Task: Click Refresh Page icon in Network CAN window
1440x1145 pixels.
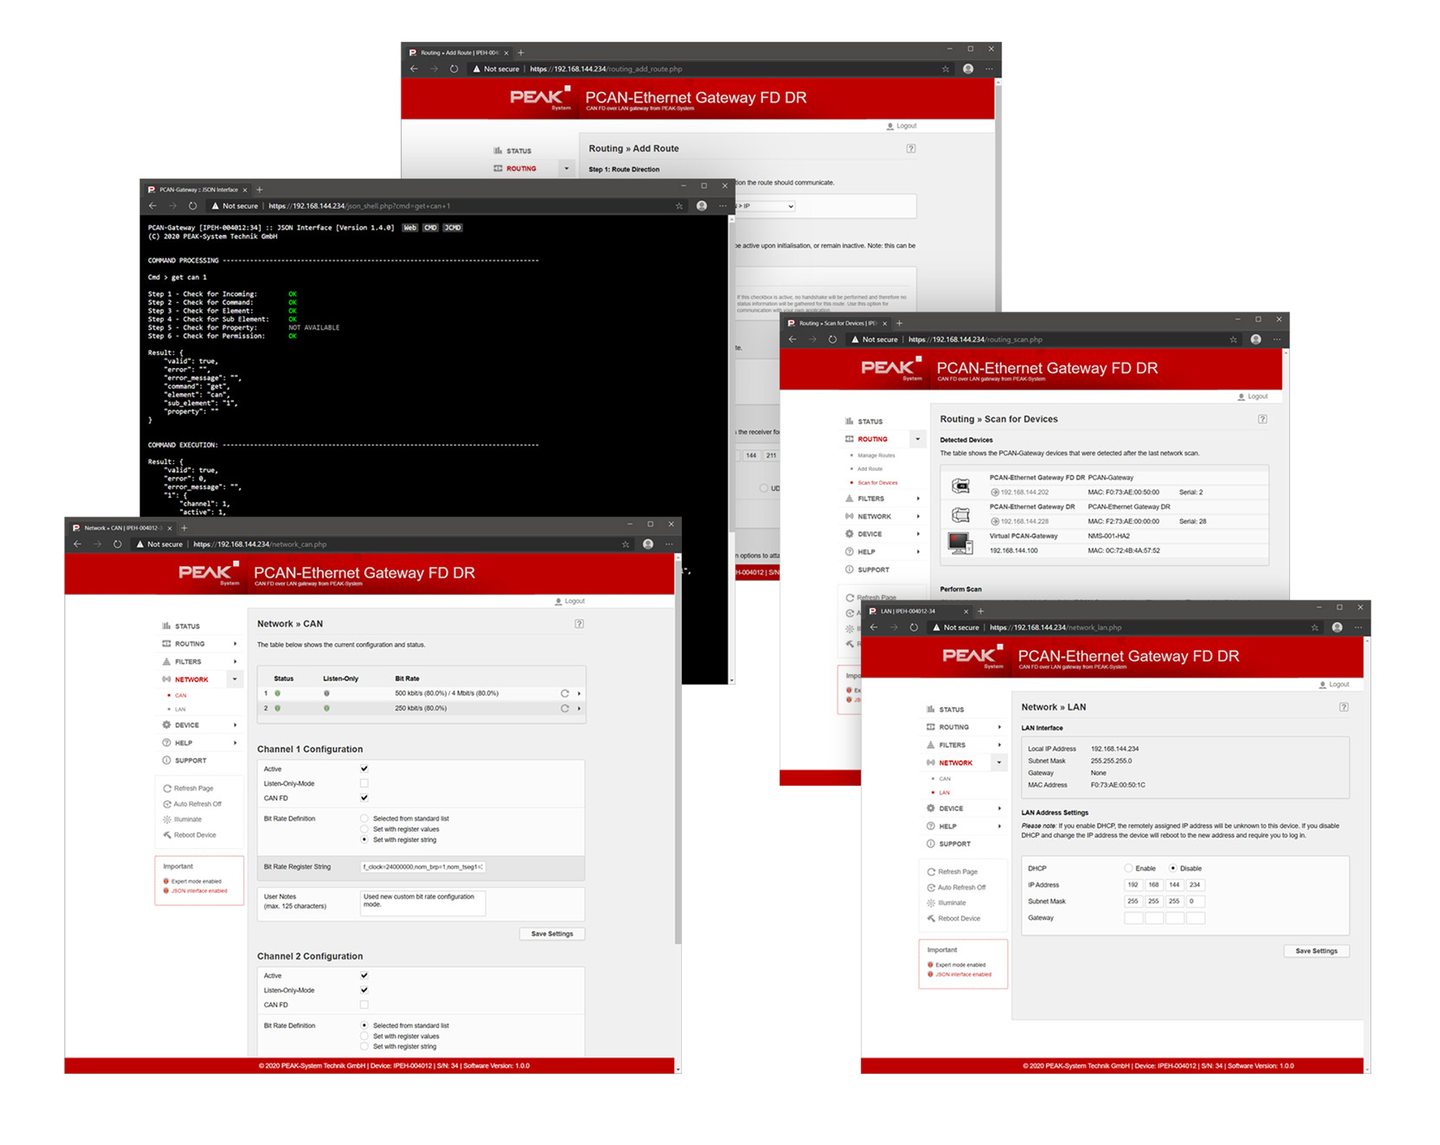Action: 167,788
